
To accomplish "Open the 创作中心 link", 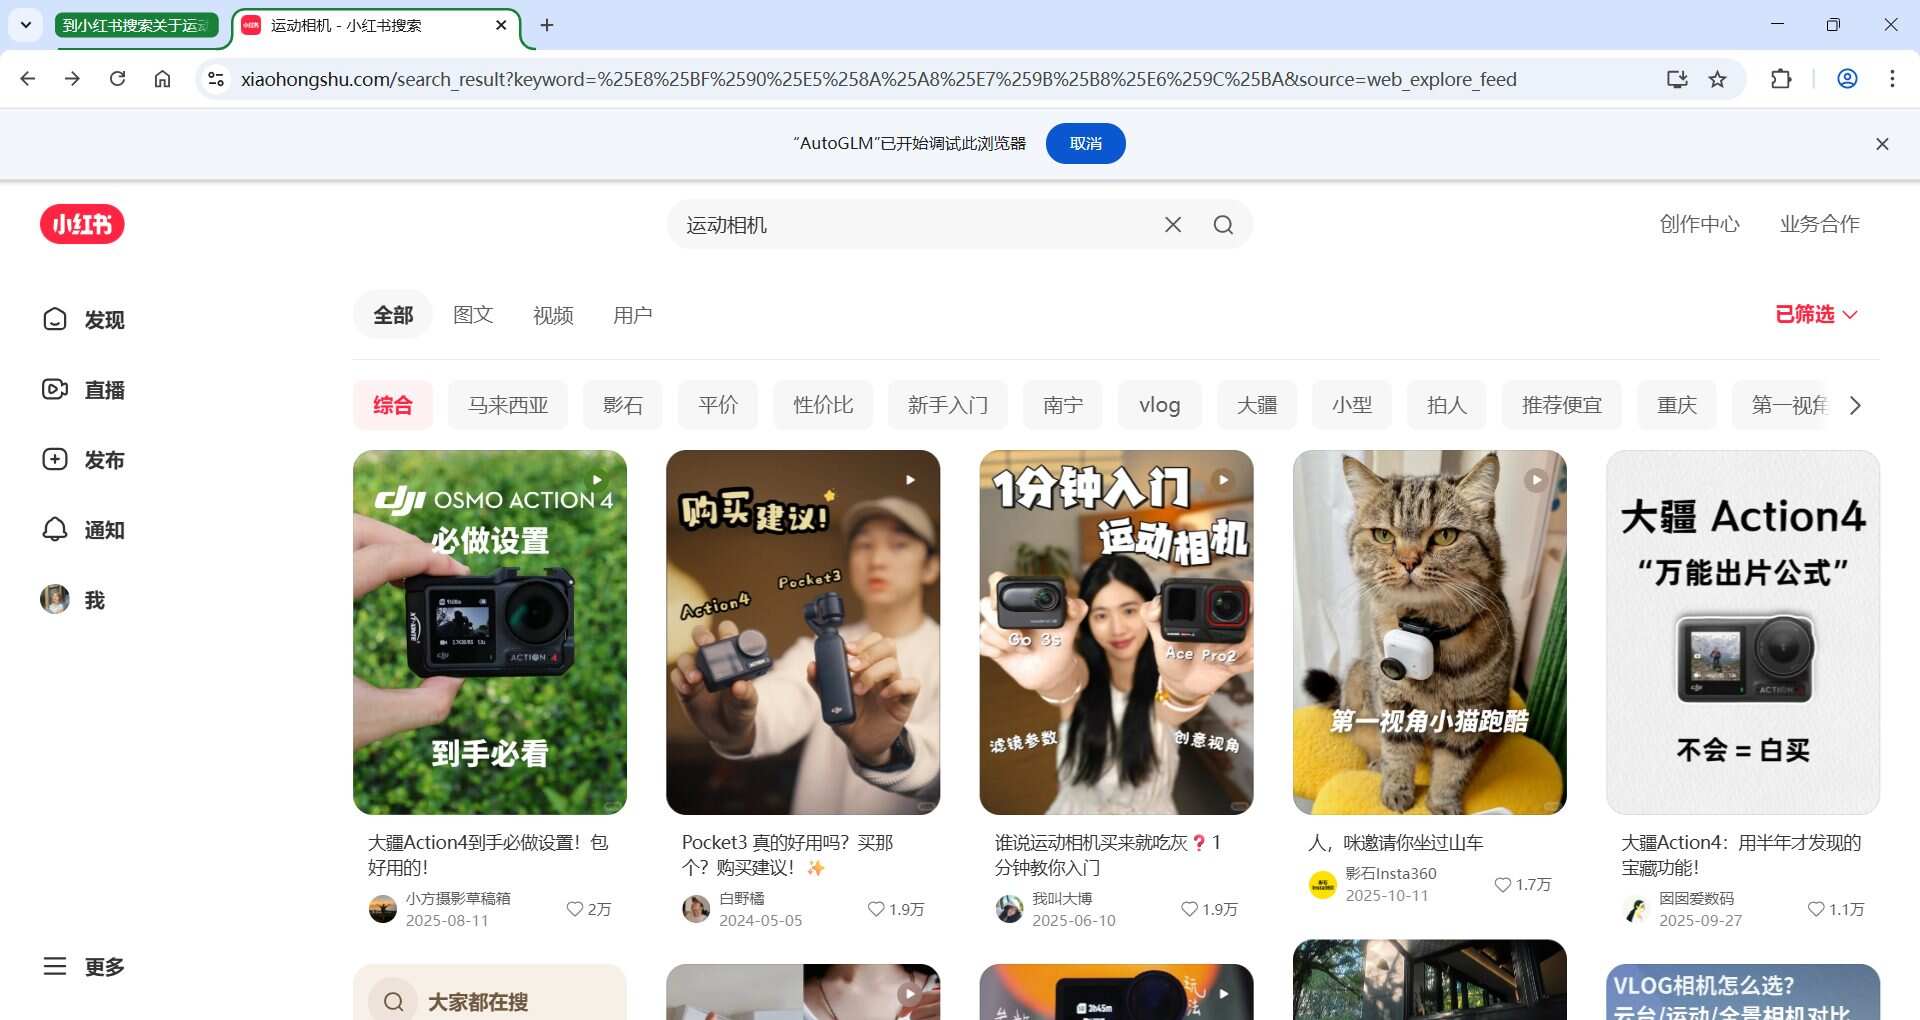I will tap(1699, 224).
